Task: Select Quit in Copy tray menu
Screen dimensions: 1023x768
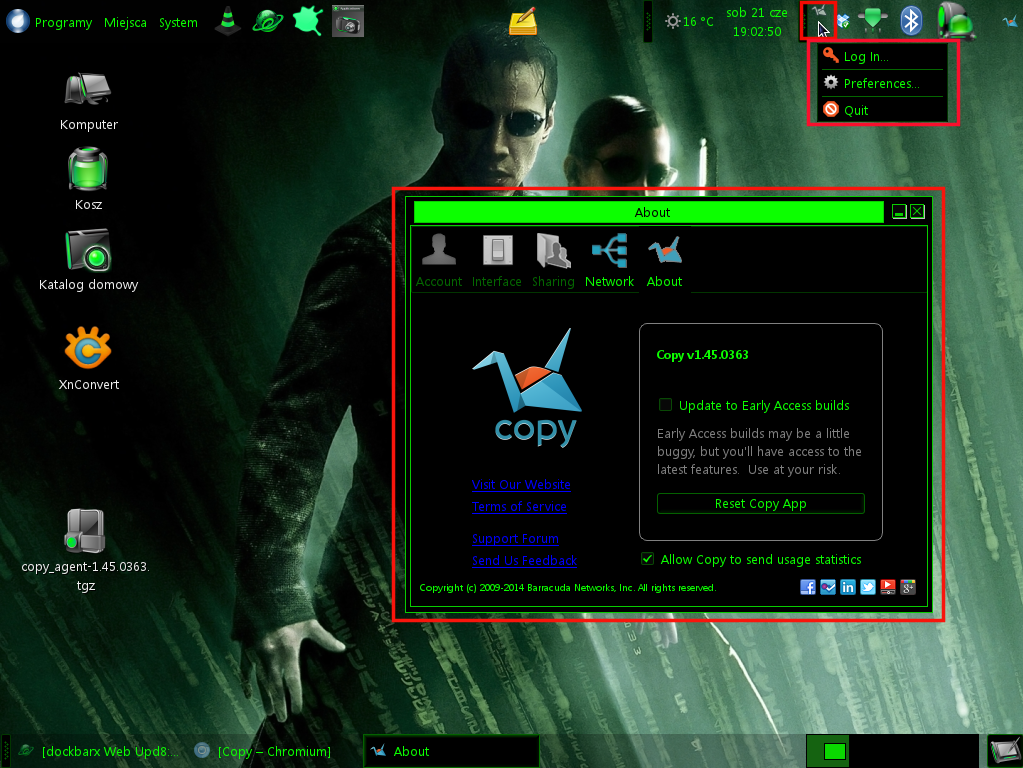Action: (x=881, y=110)
